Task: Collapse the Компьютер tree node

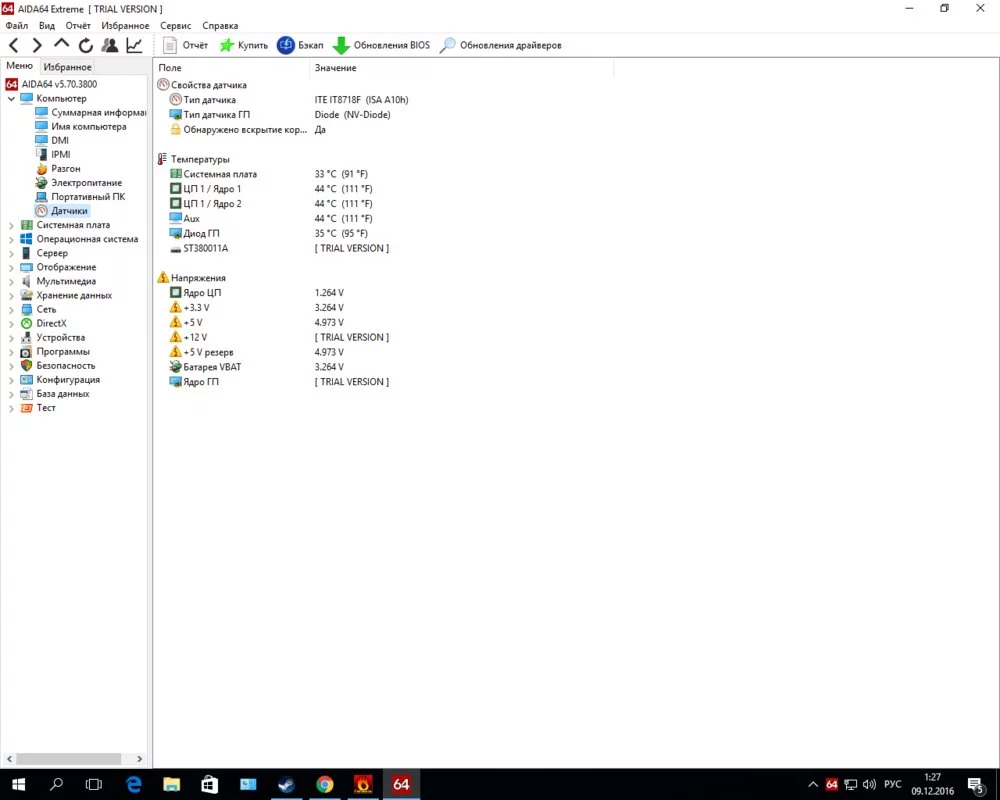Action: (x=11, y=99)
